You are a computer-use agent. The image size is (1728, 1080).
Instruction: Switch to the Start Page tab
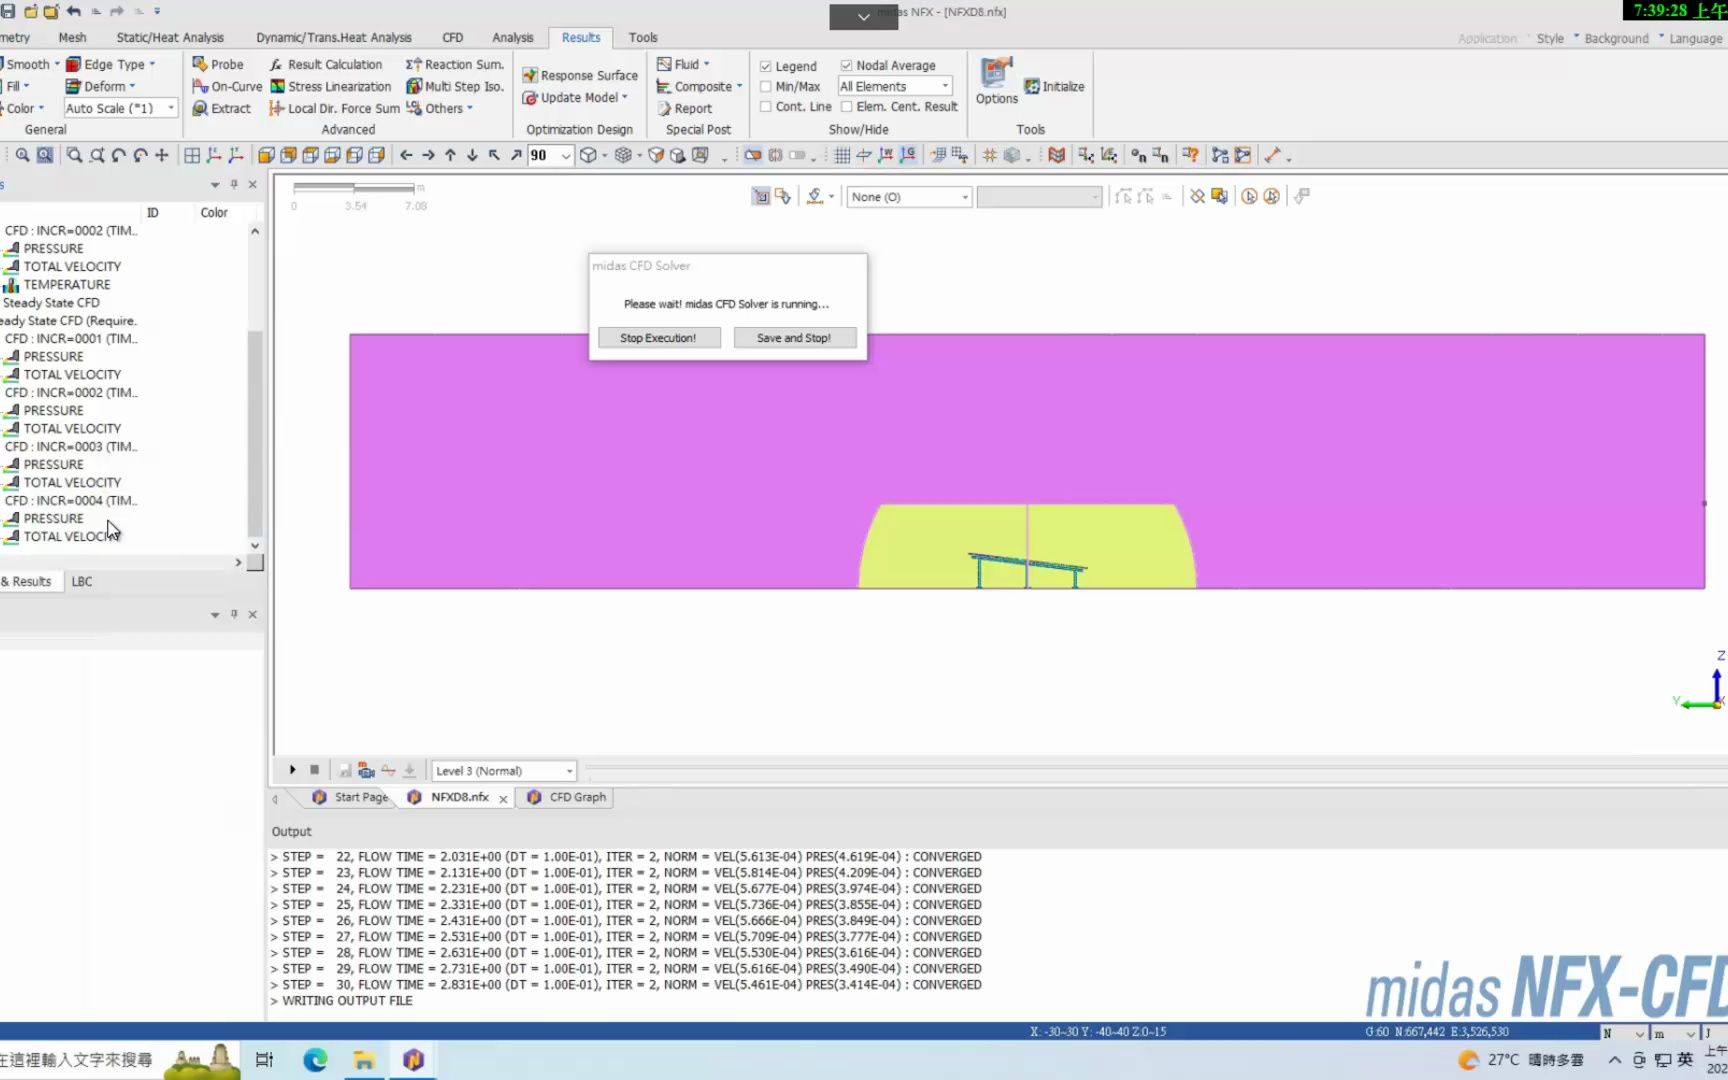point(350,797)
